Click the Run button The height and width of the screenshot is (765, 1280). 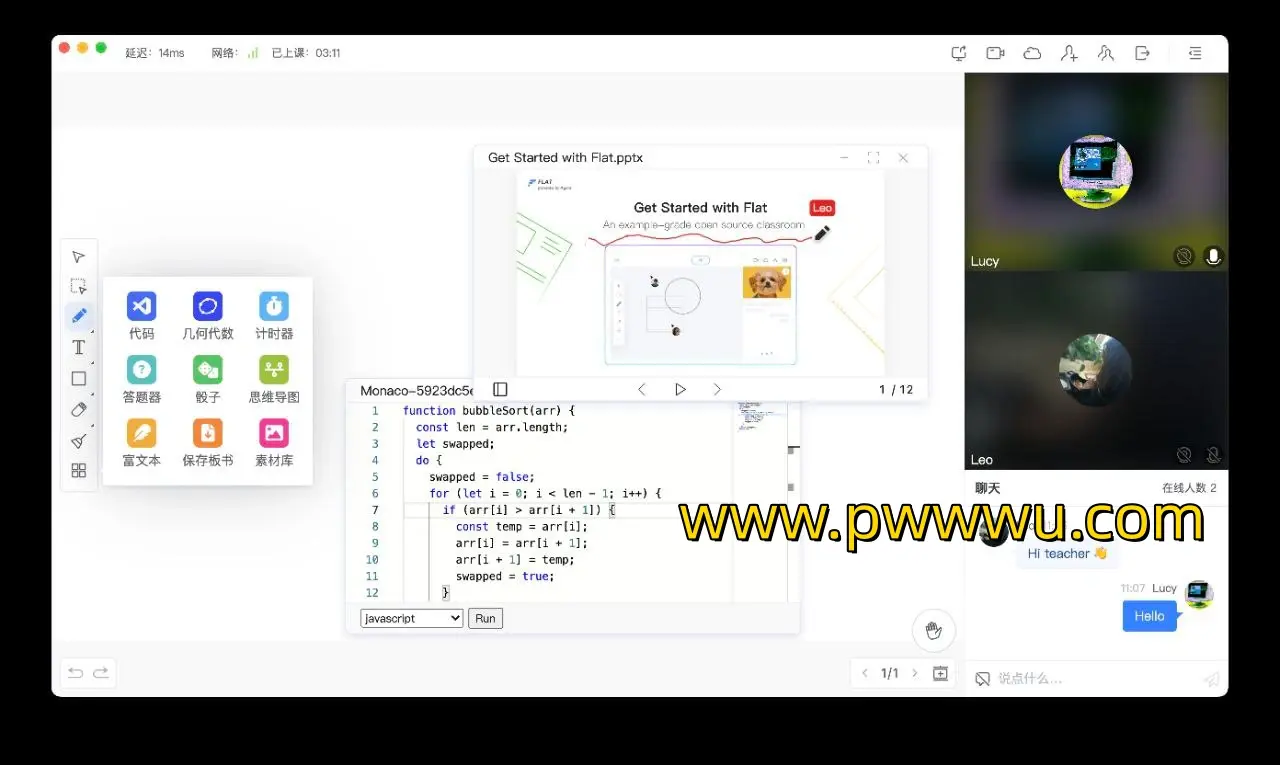coord(485,618)
